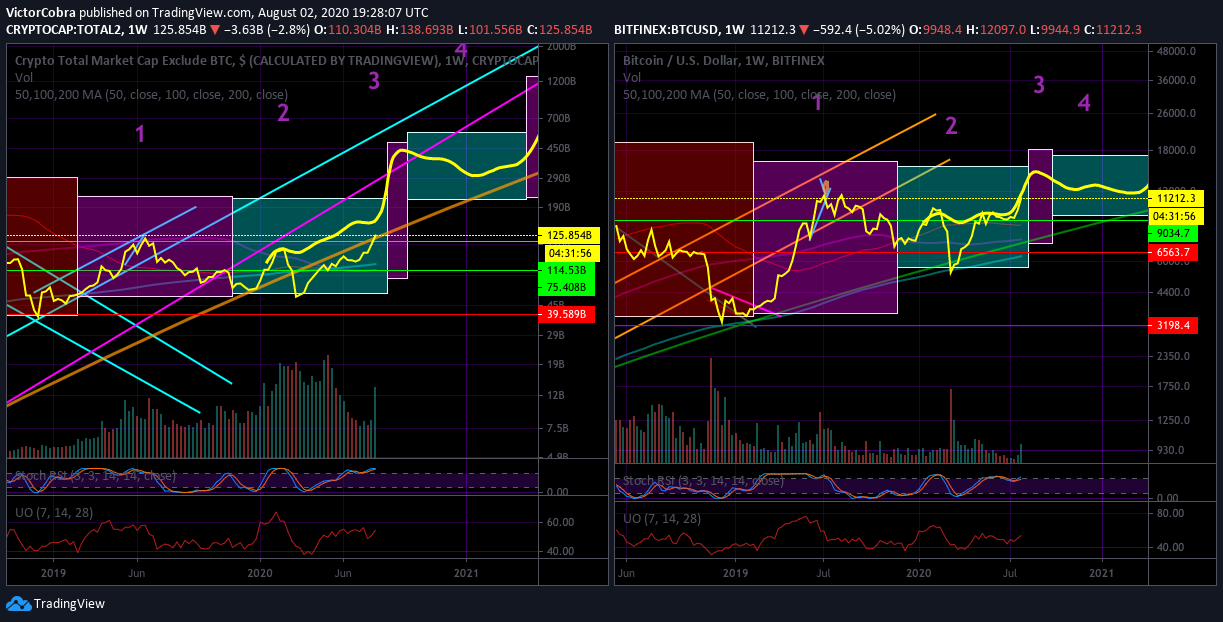Viewport: 1223px width, 622px height.
Task: Click the 36000.0 tick on the Bitcoin price axis
Action: [1175, 80]
